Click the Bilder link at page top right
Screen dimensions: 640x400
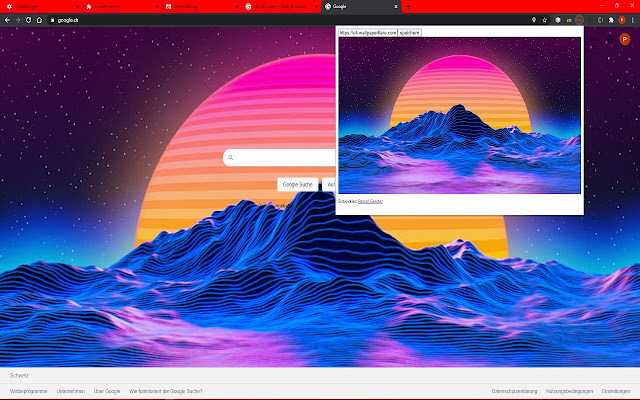point(594,39)
